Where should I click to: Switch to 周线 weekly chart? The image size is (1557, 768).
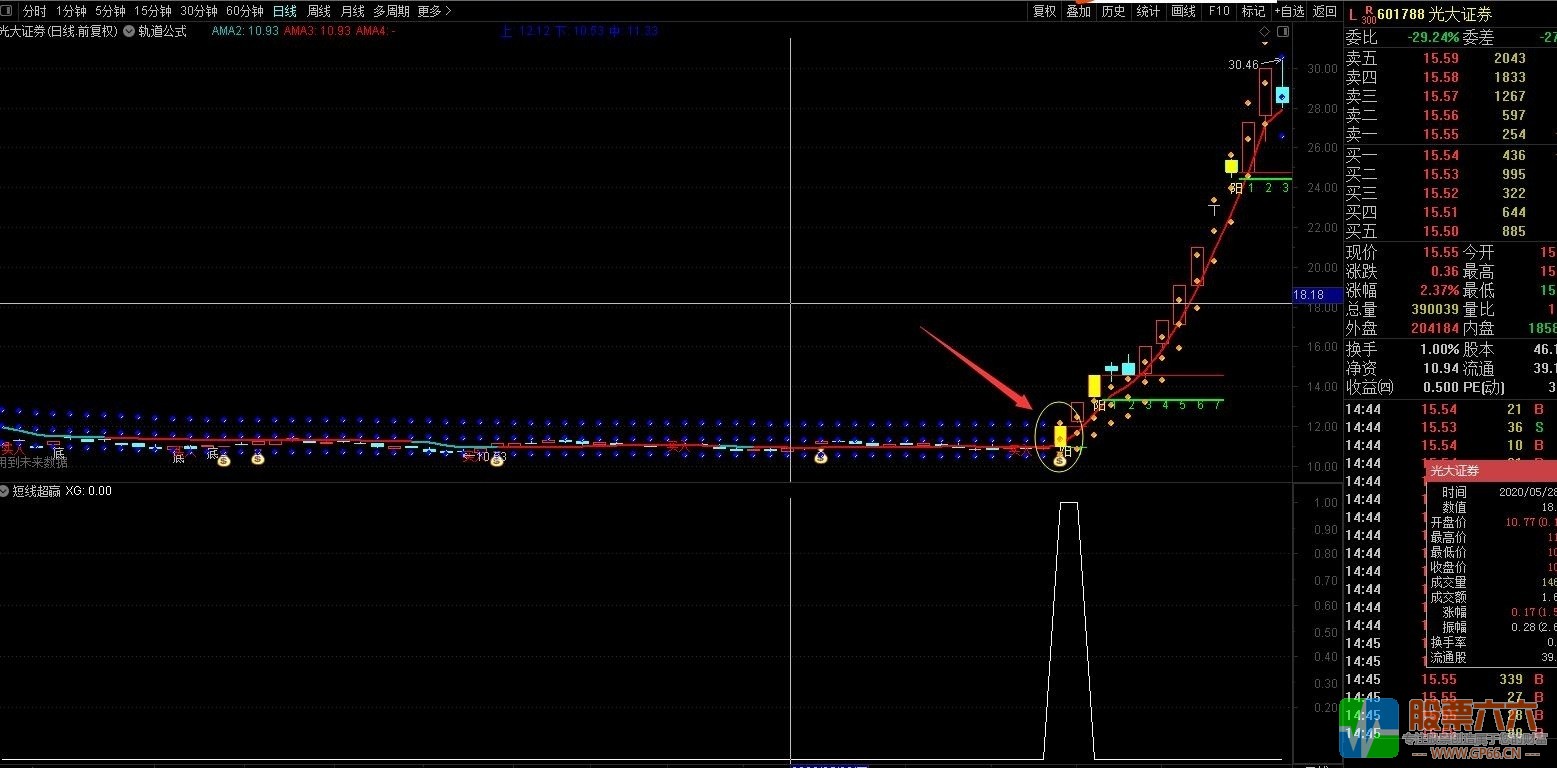click(319, 11)
